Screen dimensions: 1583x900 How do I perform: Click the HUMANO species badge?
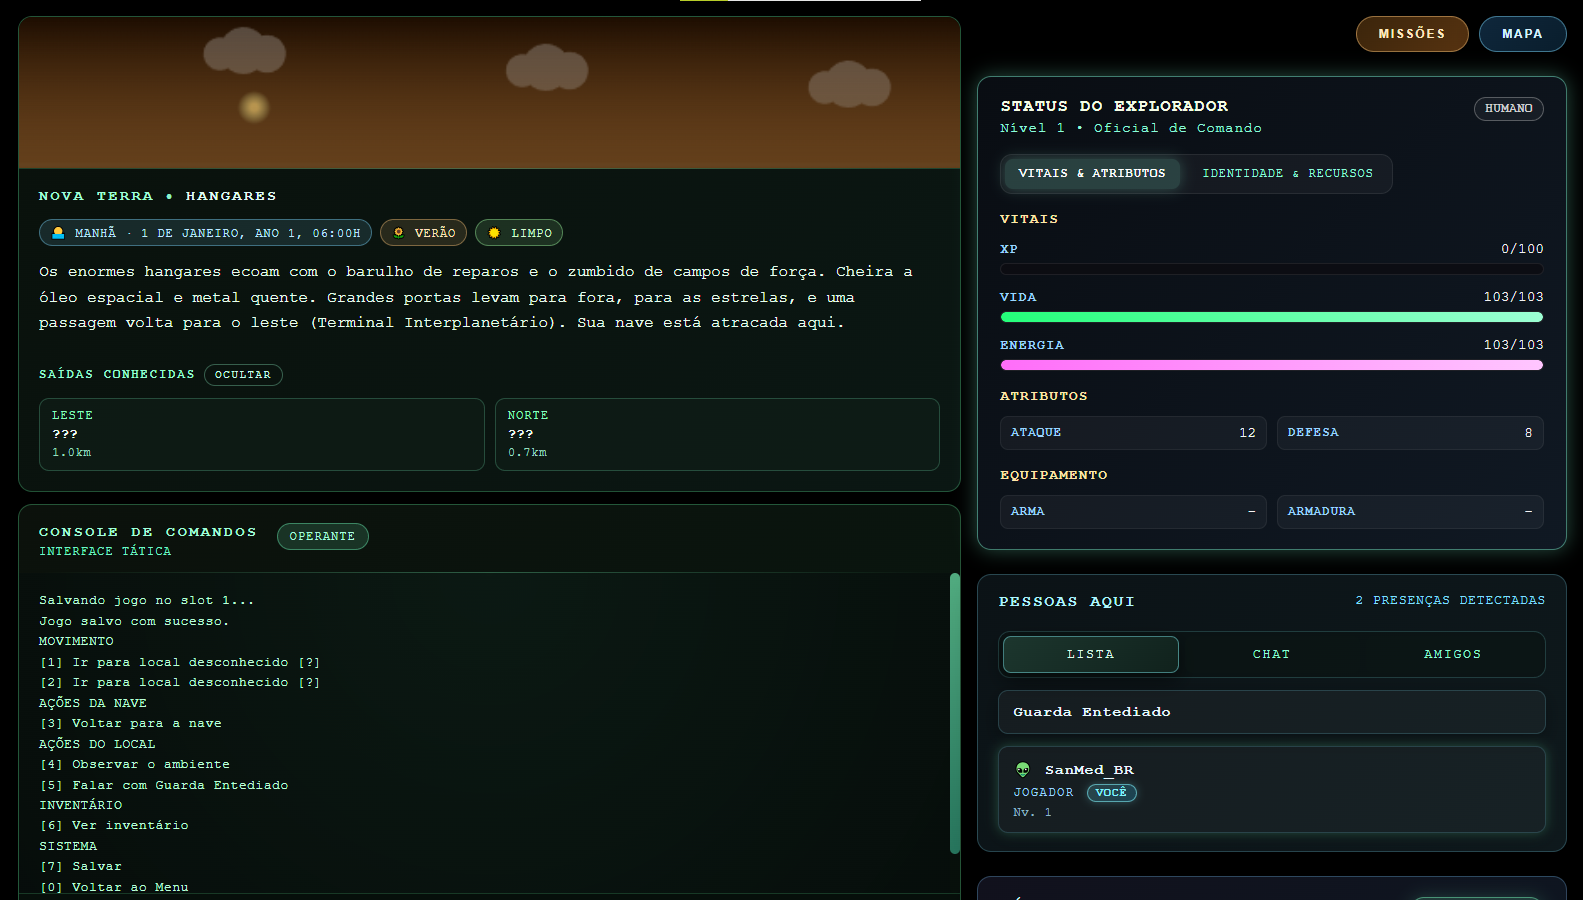point(1508,109)
